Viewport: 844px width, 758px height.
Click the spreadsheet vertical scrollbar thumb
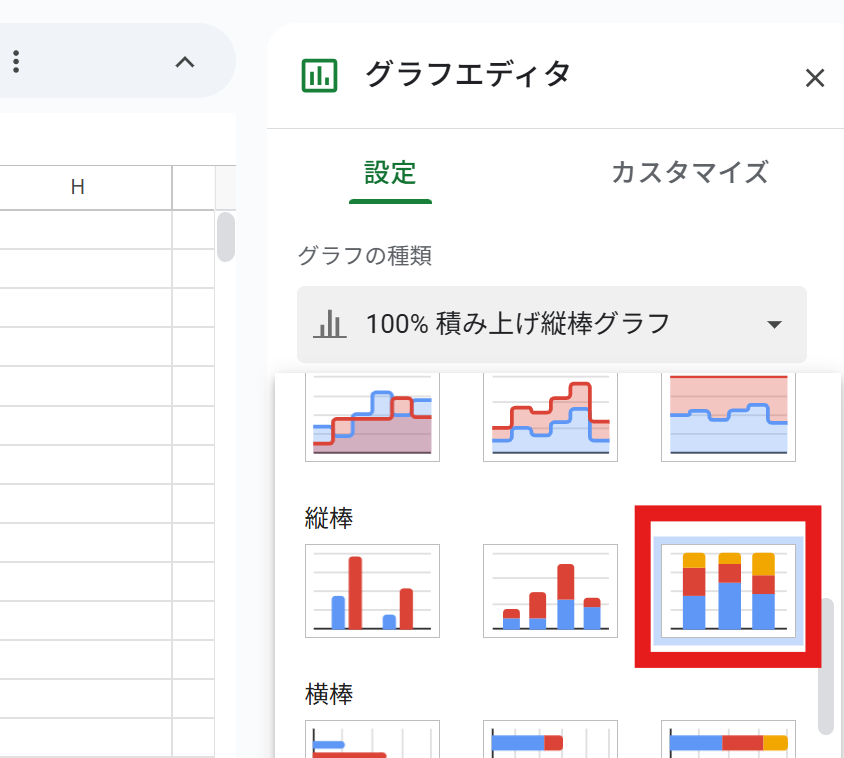[x=226, y=236]
